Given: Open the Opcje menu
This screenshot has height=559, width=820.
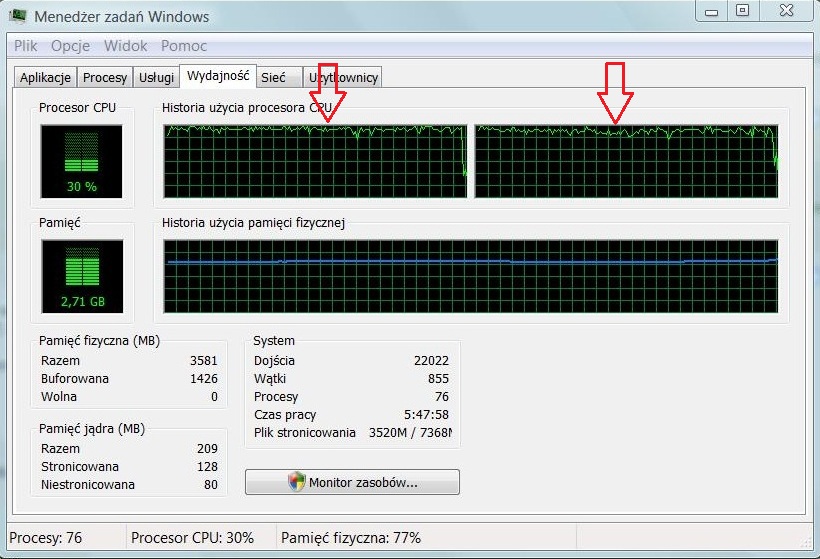Looking at the screenshot, I should (71, 46).
